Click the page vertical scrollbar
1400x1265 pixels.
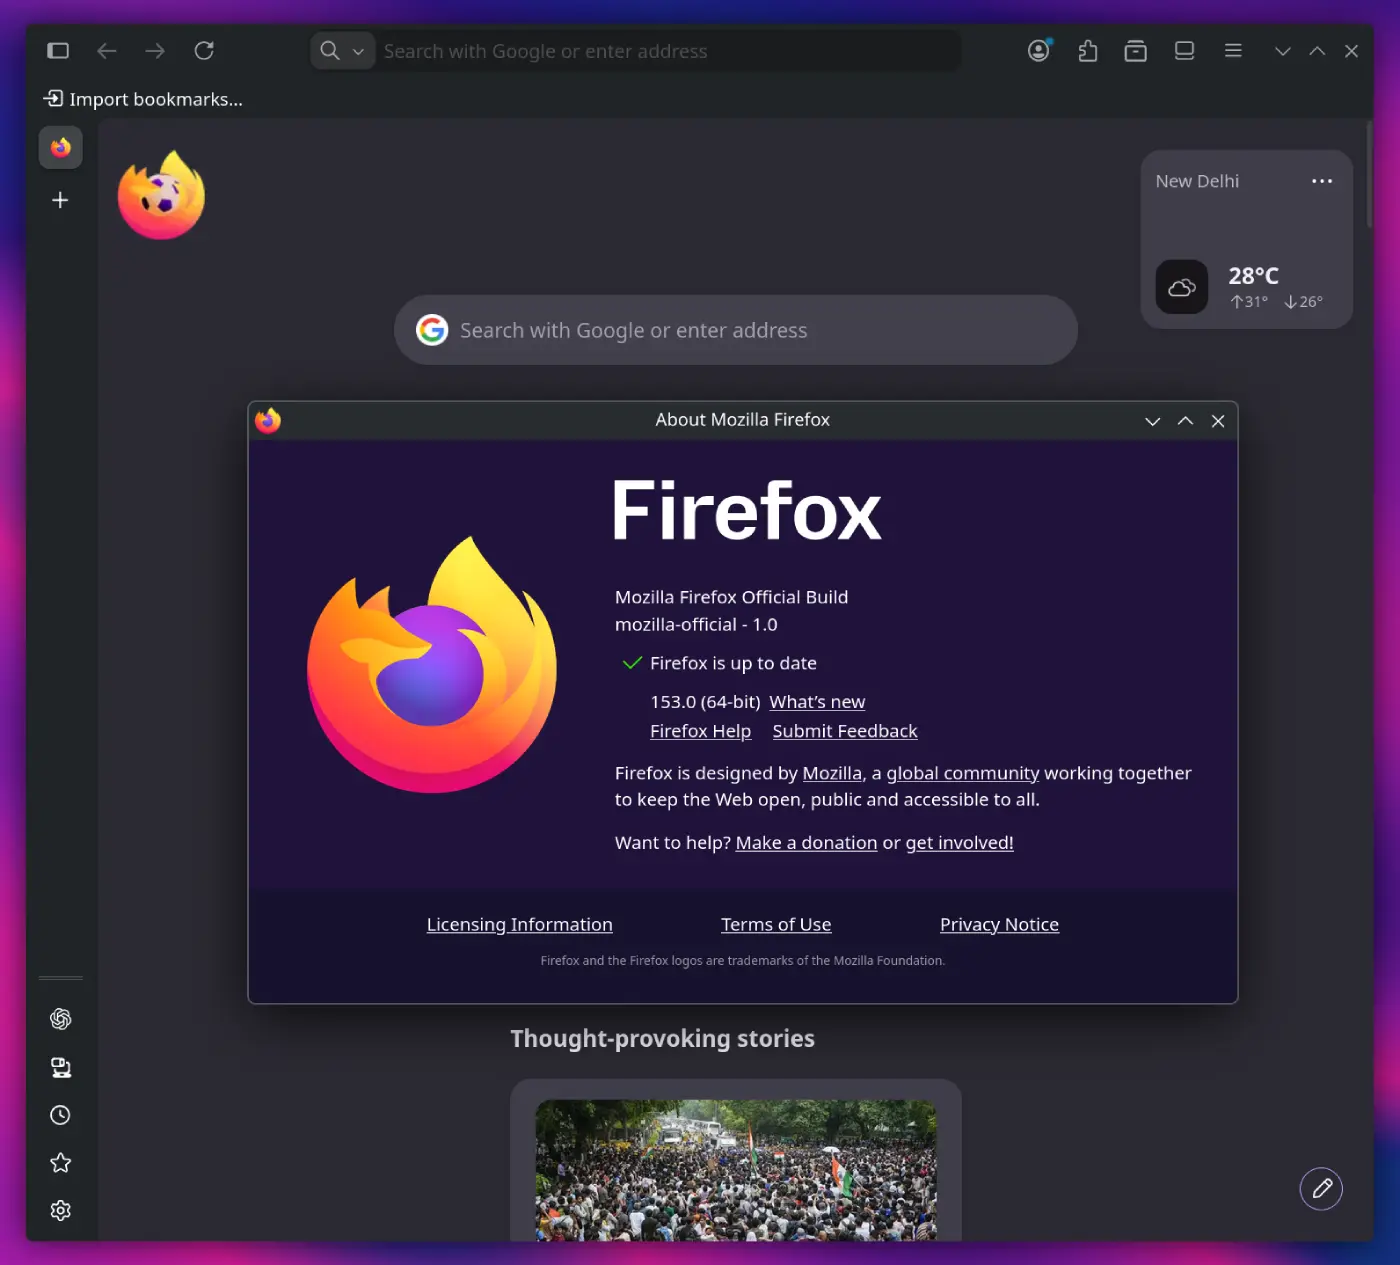pyautogui.click(x=1369, y=175)
